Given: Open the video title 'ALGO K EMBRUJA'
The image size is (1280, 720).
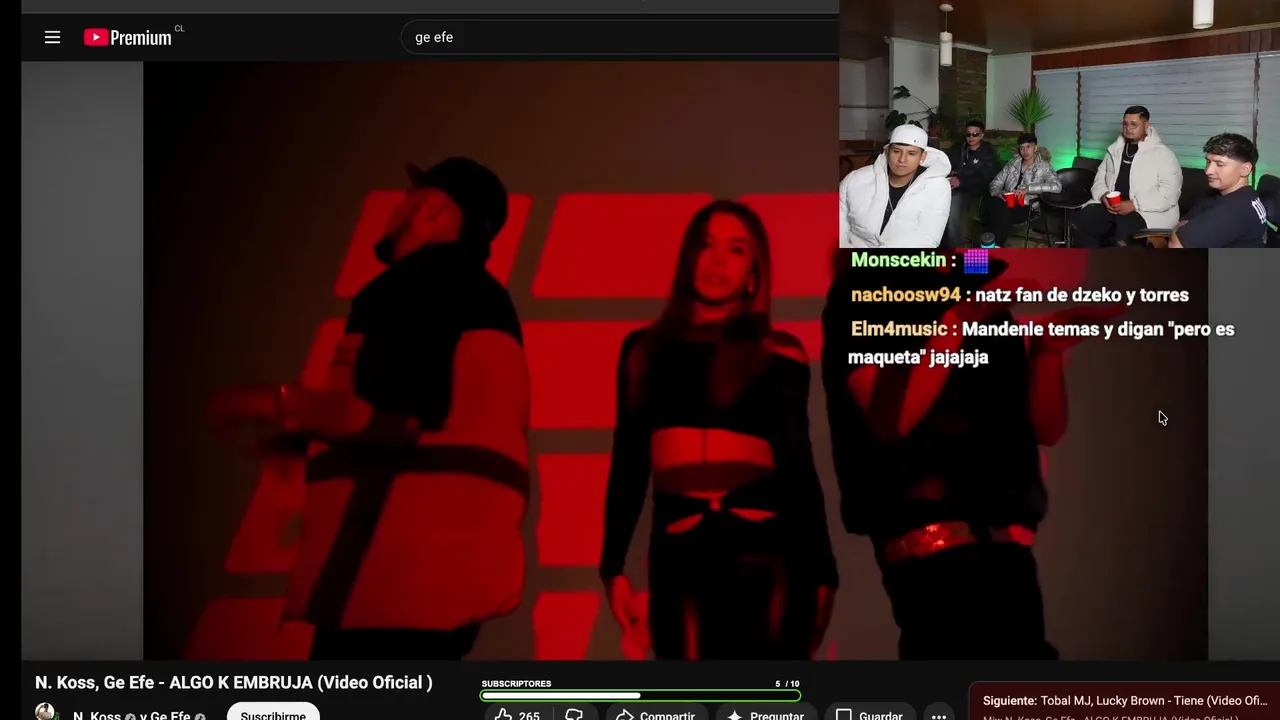Looking at the screenshot, I should [234, 682].
